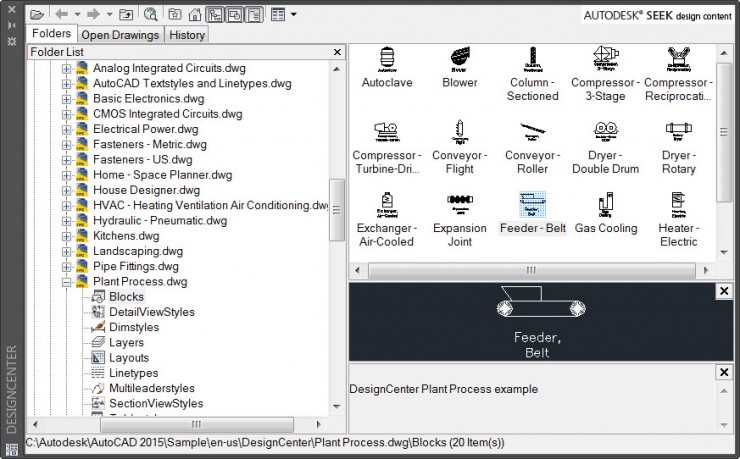Expand Electrical Power.dwg tree node
The image size is (740, 459).
[x=67, y=129]
